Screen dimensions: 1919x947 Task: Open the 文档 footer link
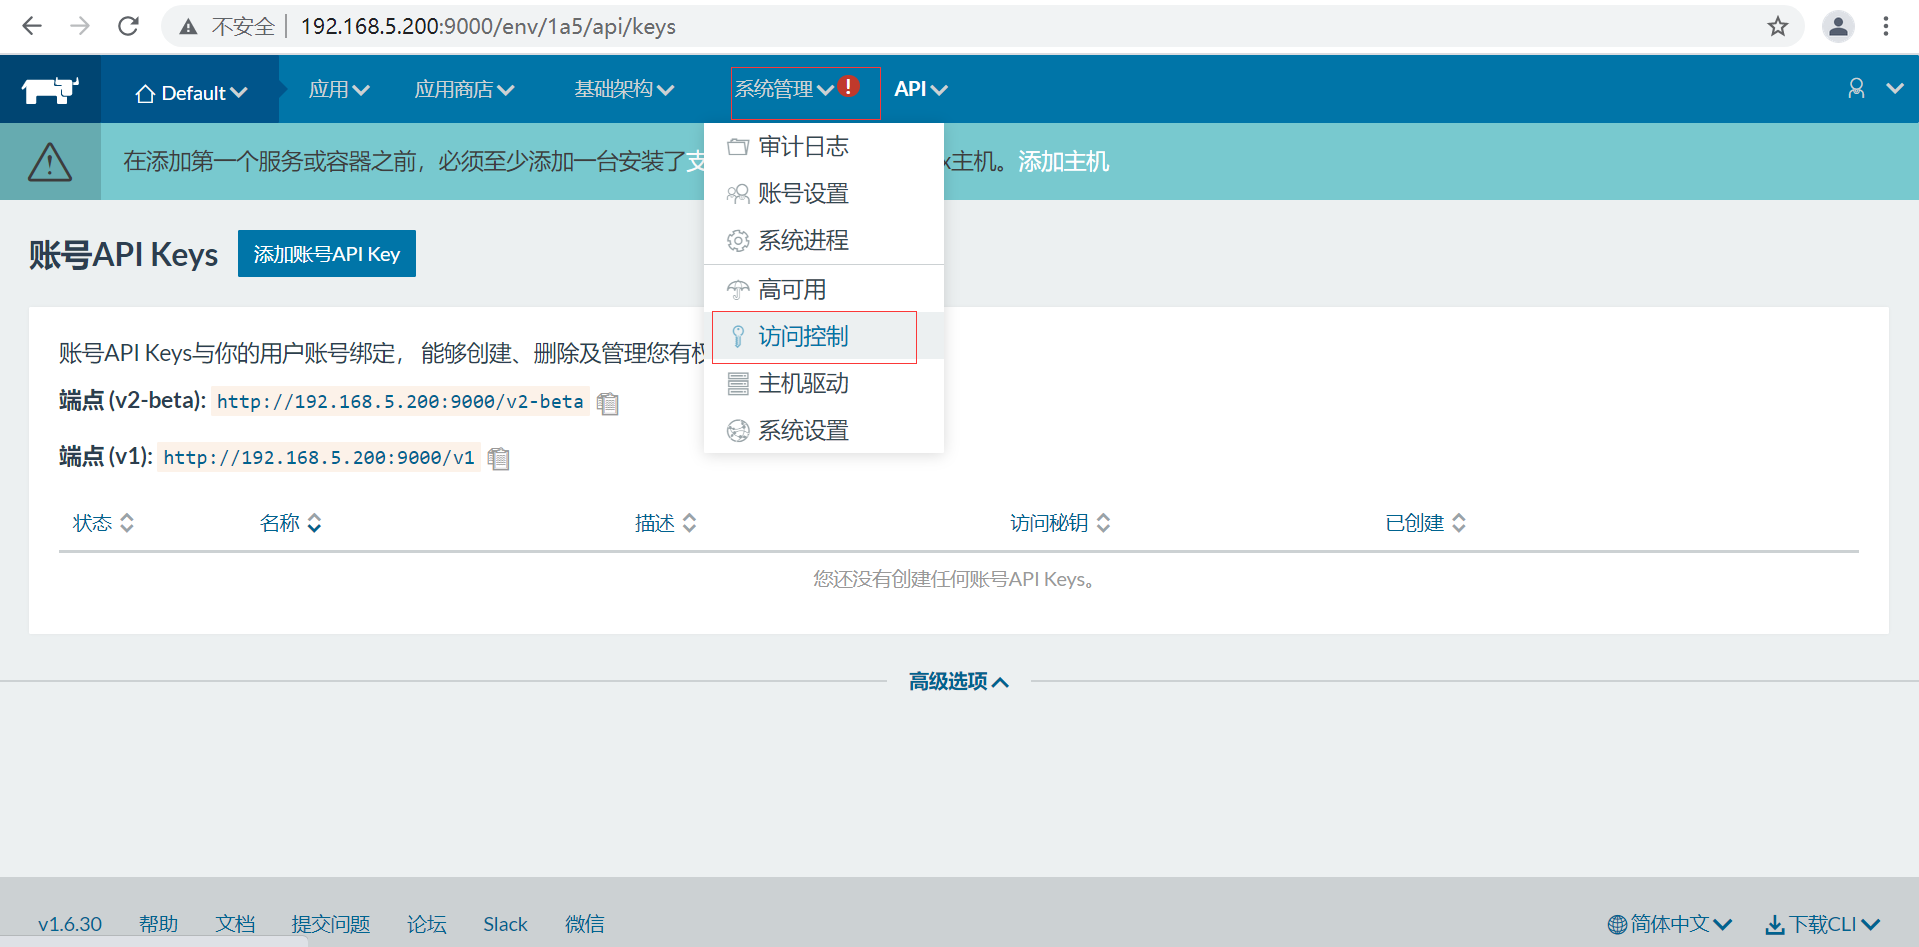point(235,924)
